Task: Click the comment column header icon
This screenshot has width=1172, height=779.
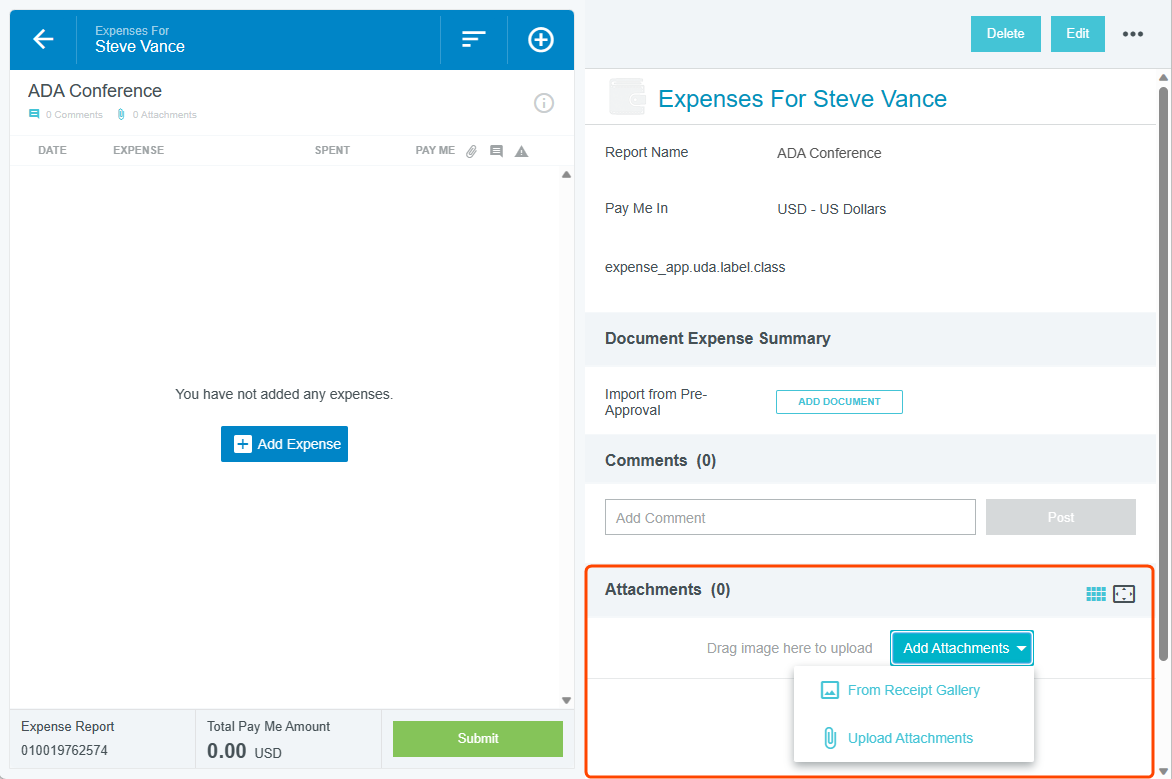Action: point(496,151)
